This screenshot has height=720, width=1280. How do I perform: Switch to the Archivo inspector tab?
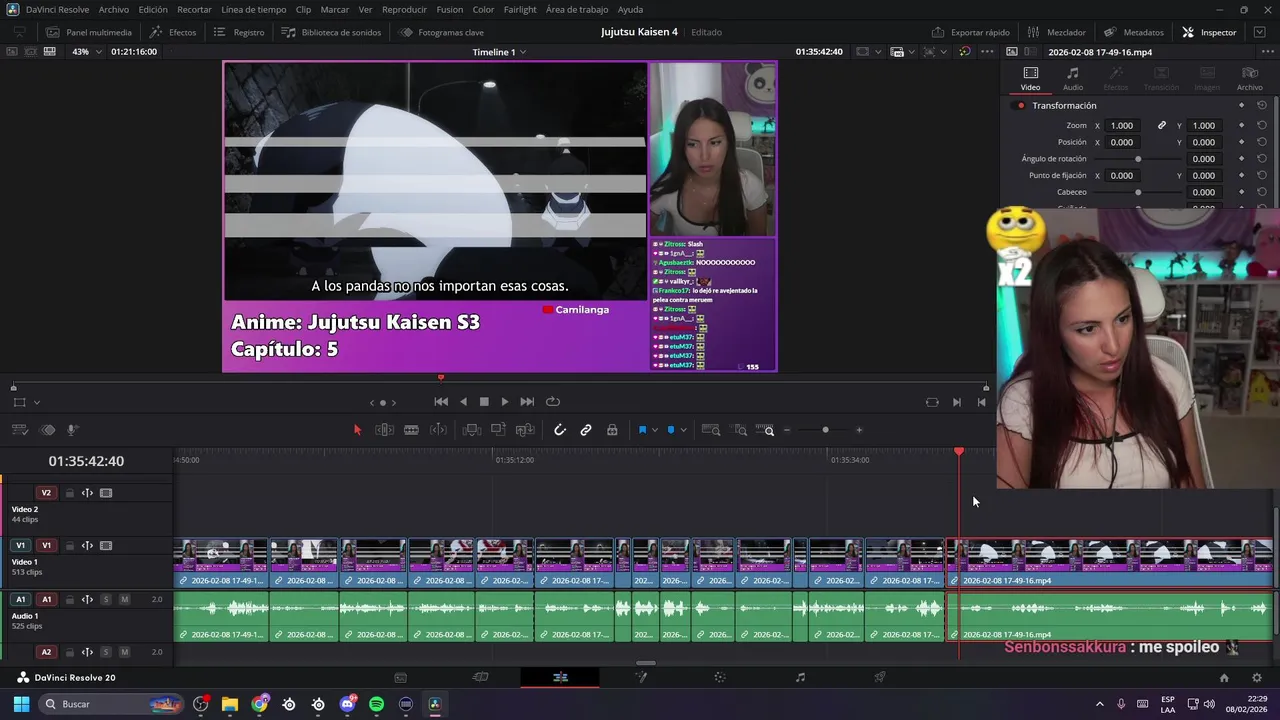click(1250, 78)
